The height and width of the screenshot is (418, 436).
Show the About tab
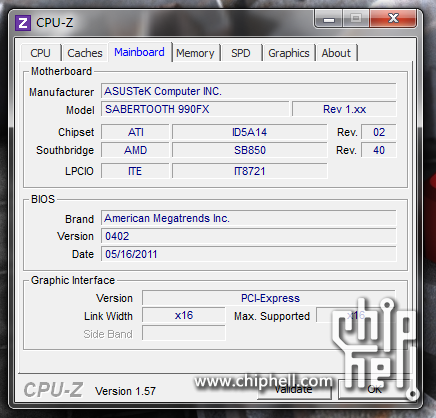pyautogui.click(x=336, y=53)
